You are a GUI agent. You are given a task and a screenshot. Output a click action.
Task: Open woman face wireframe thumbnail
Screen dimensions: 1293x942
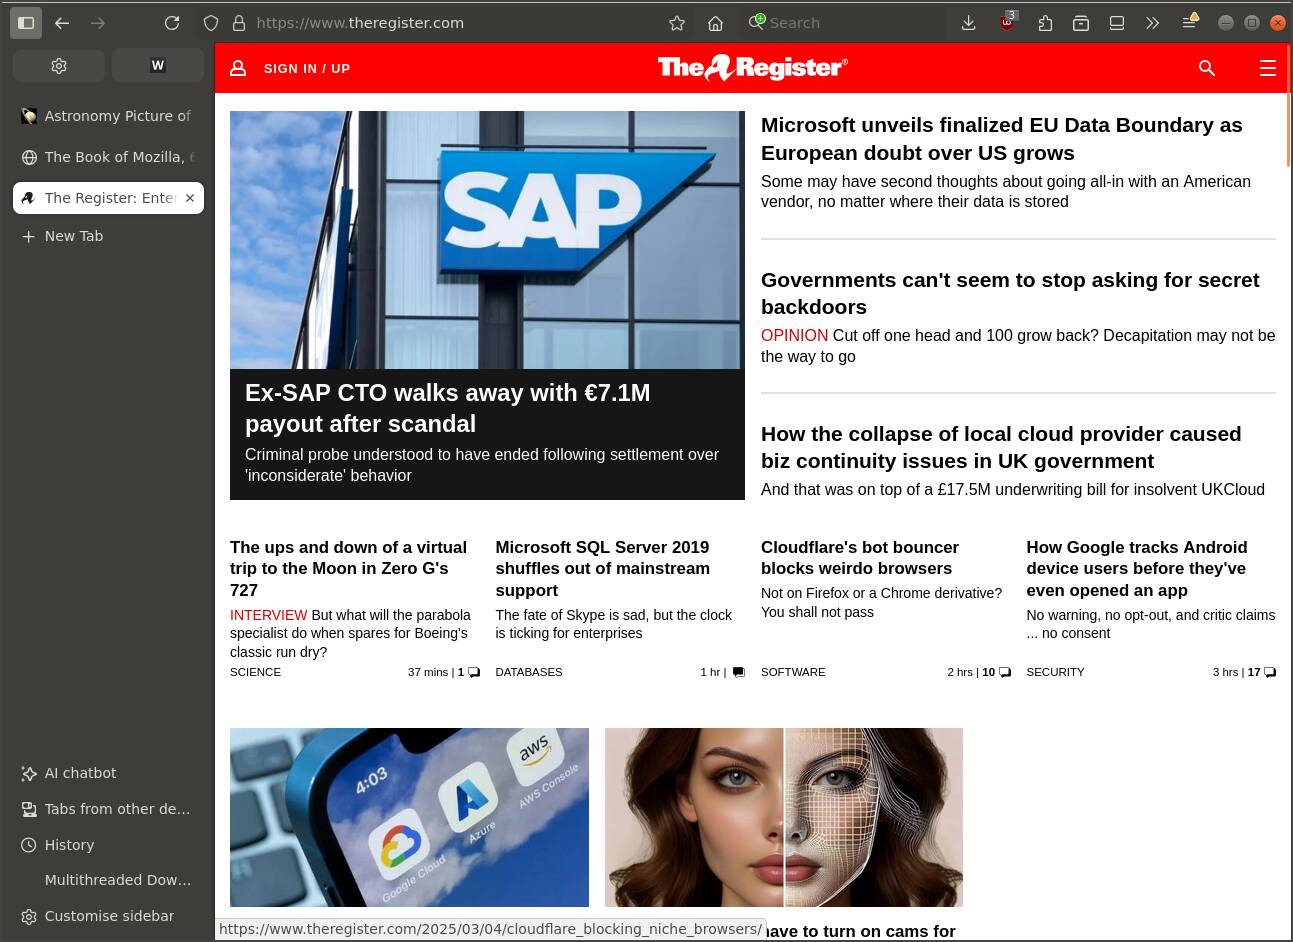tap(784, 817)
